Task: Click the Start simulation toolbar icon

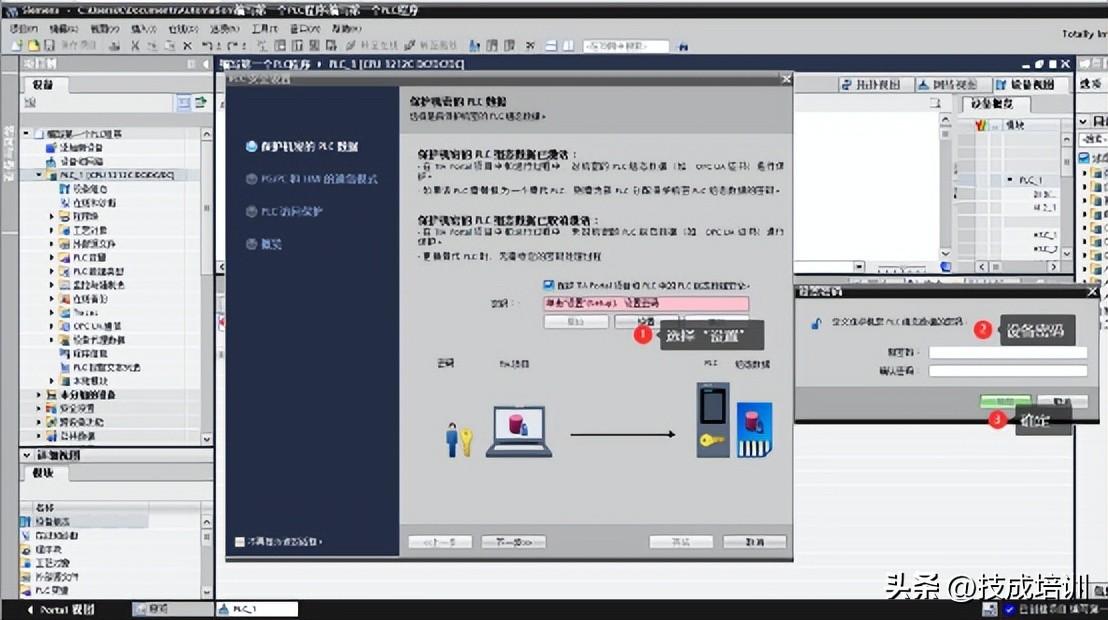Action: (314, 46)
